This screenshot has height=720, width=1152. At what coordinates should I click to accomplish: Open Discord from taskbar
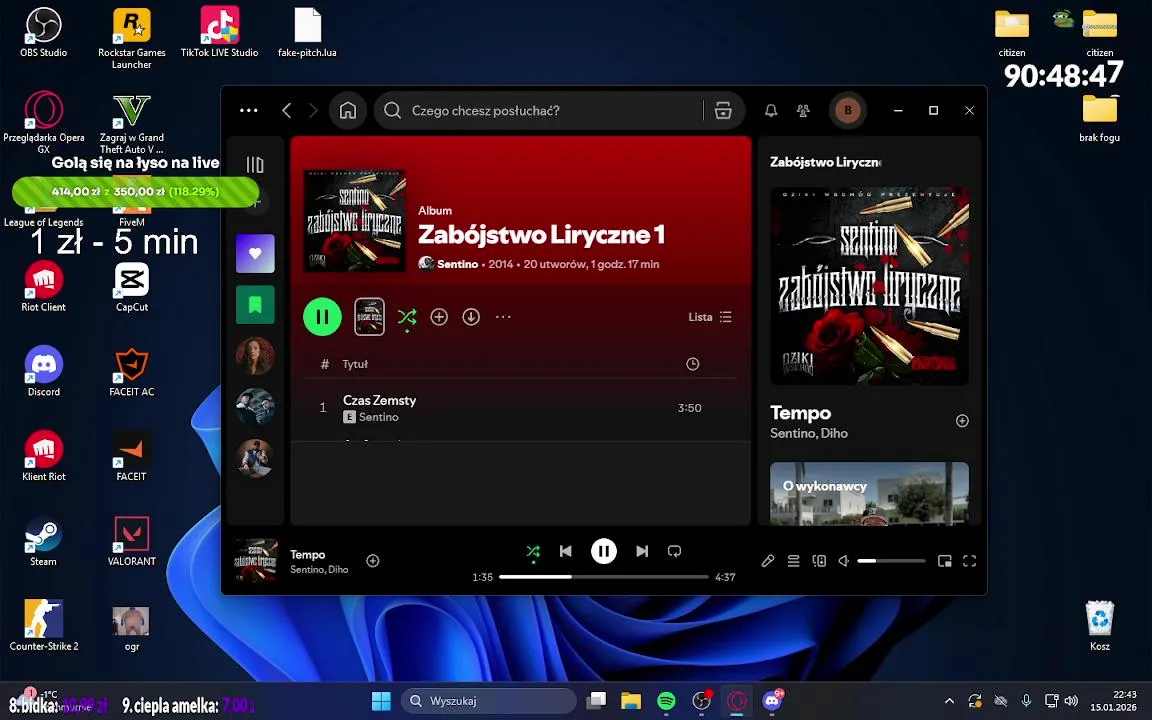click(772, 701)
